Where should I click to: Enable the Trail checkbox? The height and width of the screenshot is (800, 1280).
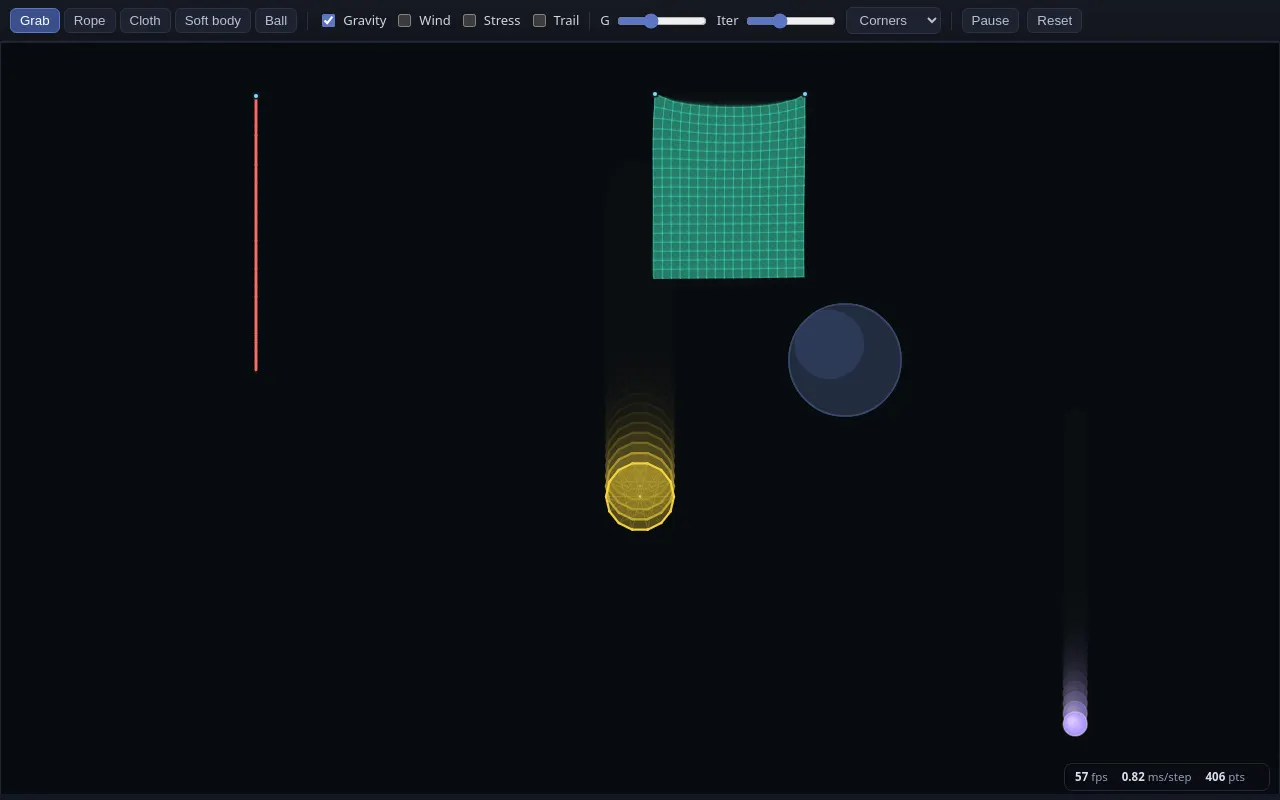(x=539, y=20)
